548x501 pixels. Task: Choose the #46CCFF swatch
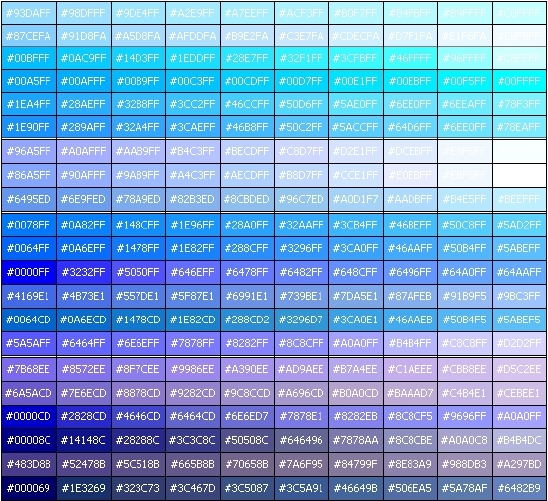pos(247,104)
